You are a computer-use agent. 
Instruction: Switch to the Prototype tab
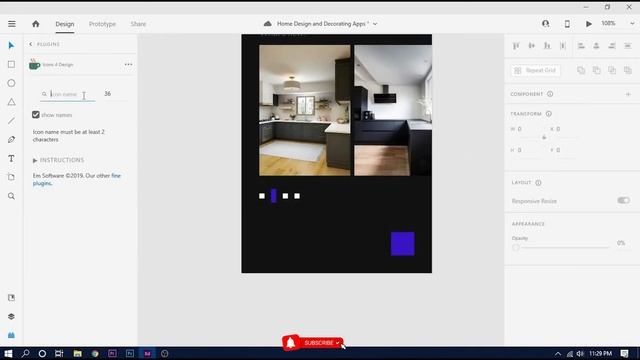pyautogui.click(x=102, y=24)
